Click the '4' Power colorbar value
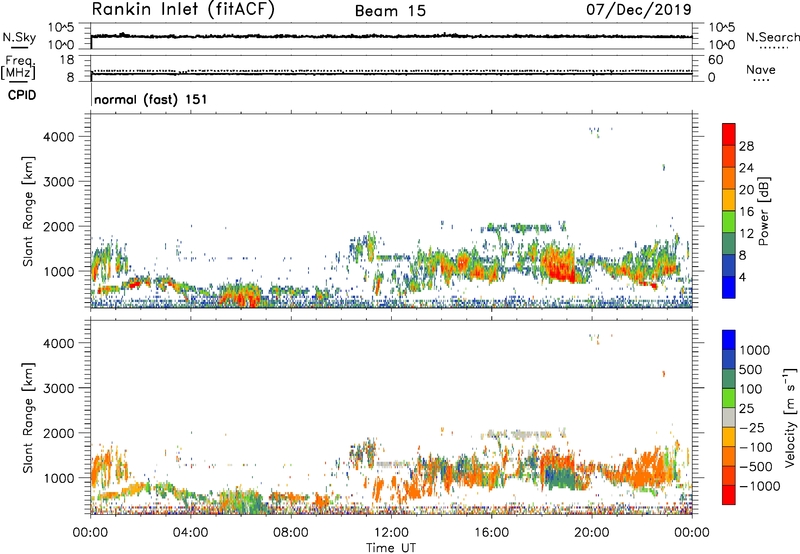This screenshot has width=800, height=554. [x=742, y=278]
